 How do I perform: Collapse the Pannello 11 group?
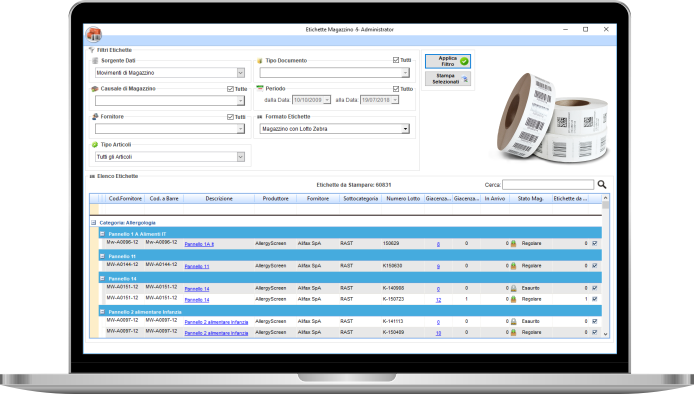click(102, 256)
